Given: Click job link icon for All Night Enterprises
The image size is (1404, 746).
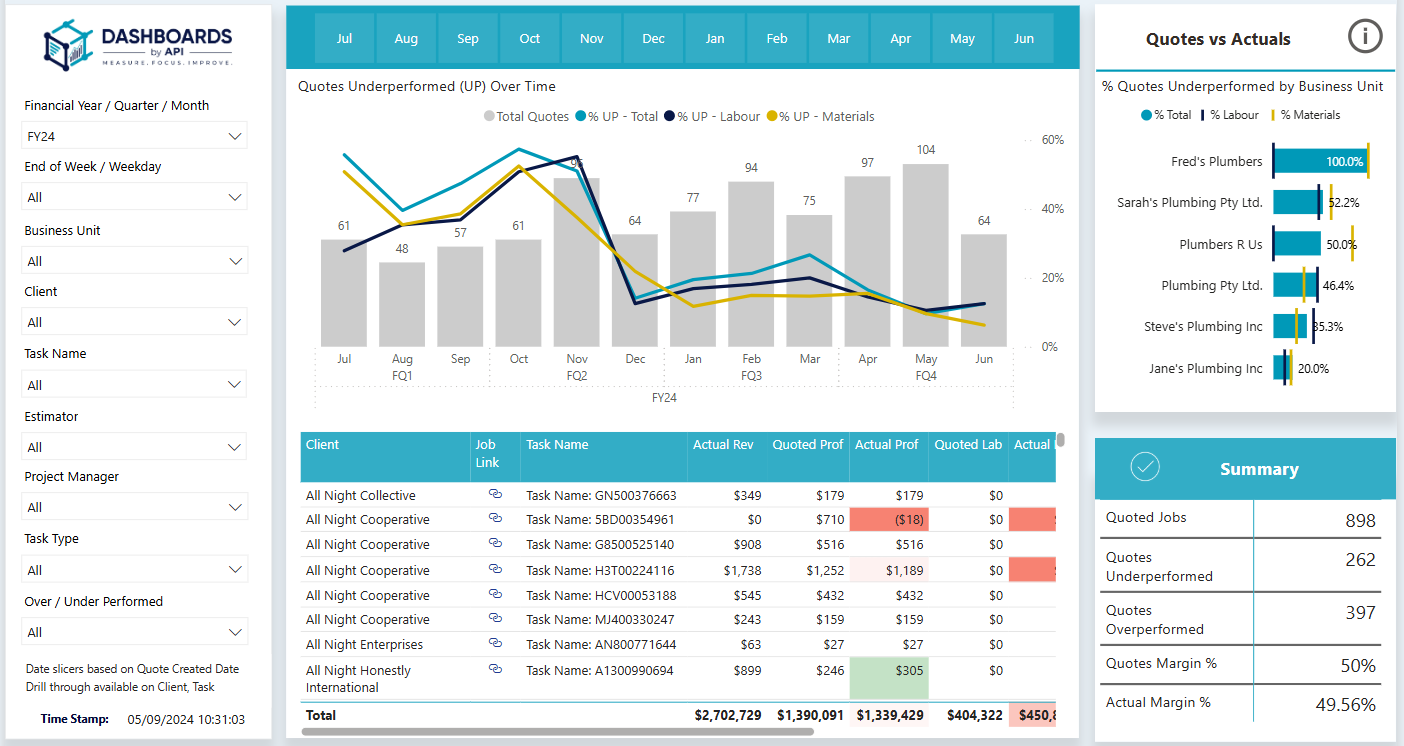Looking at the screenshot, I should pos(494,644).
